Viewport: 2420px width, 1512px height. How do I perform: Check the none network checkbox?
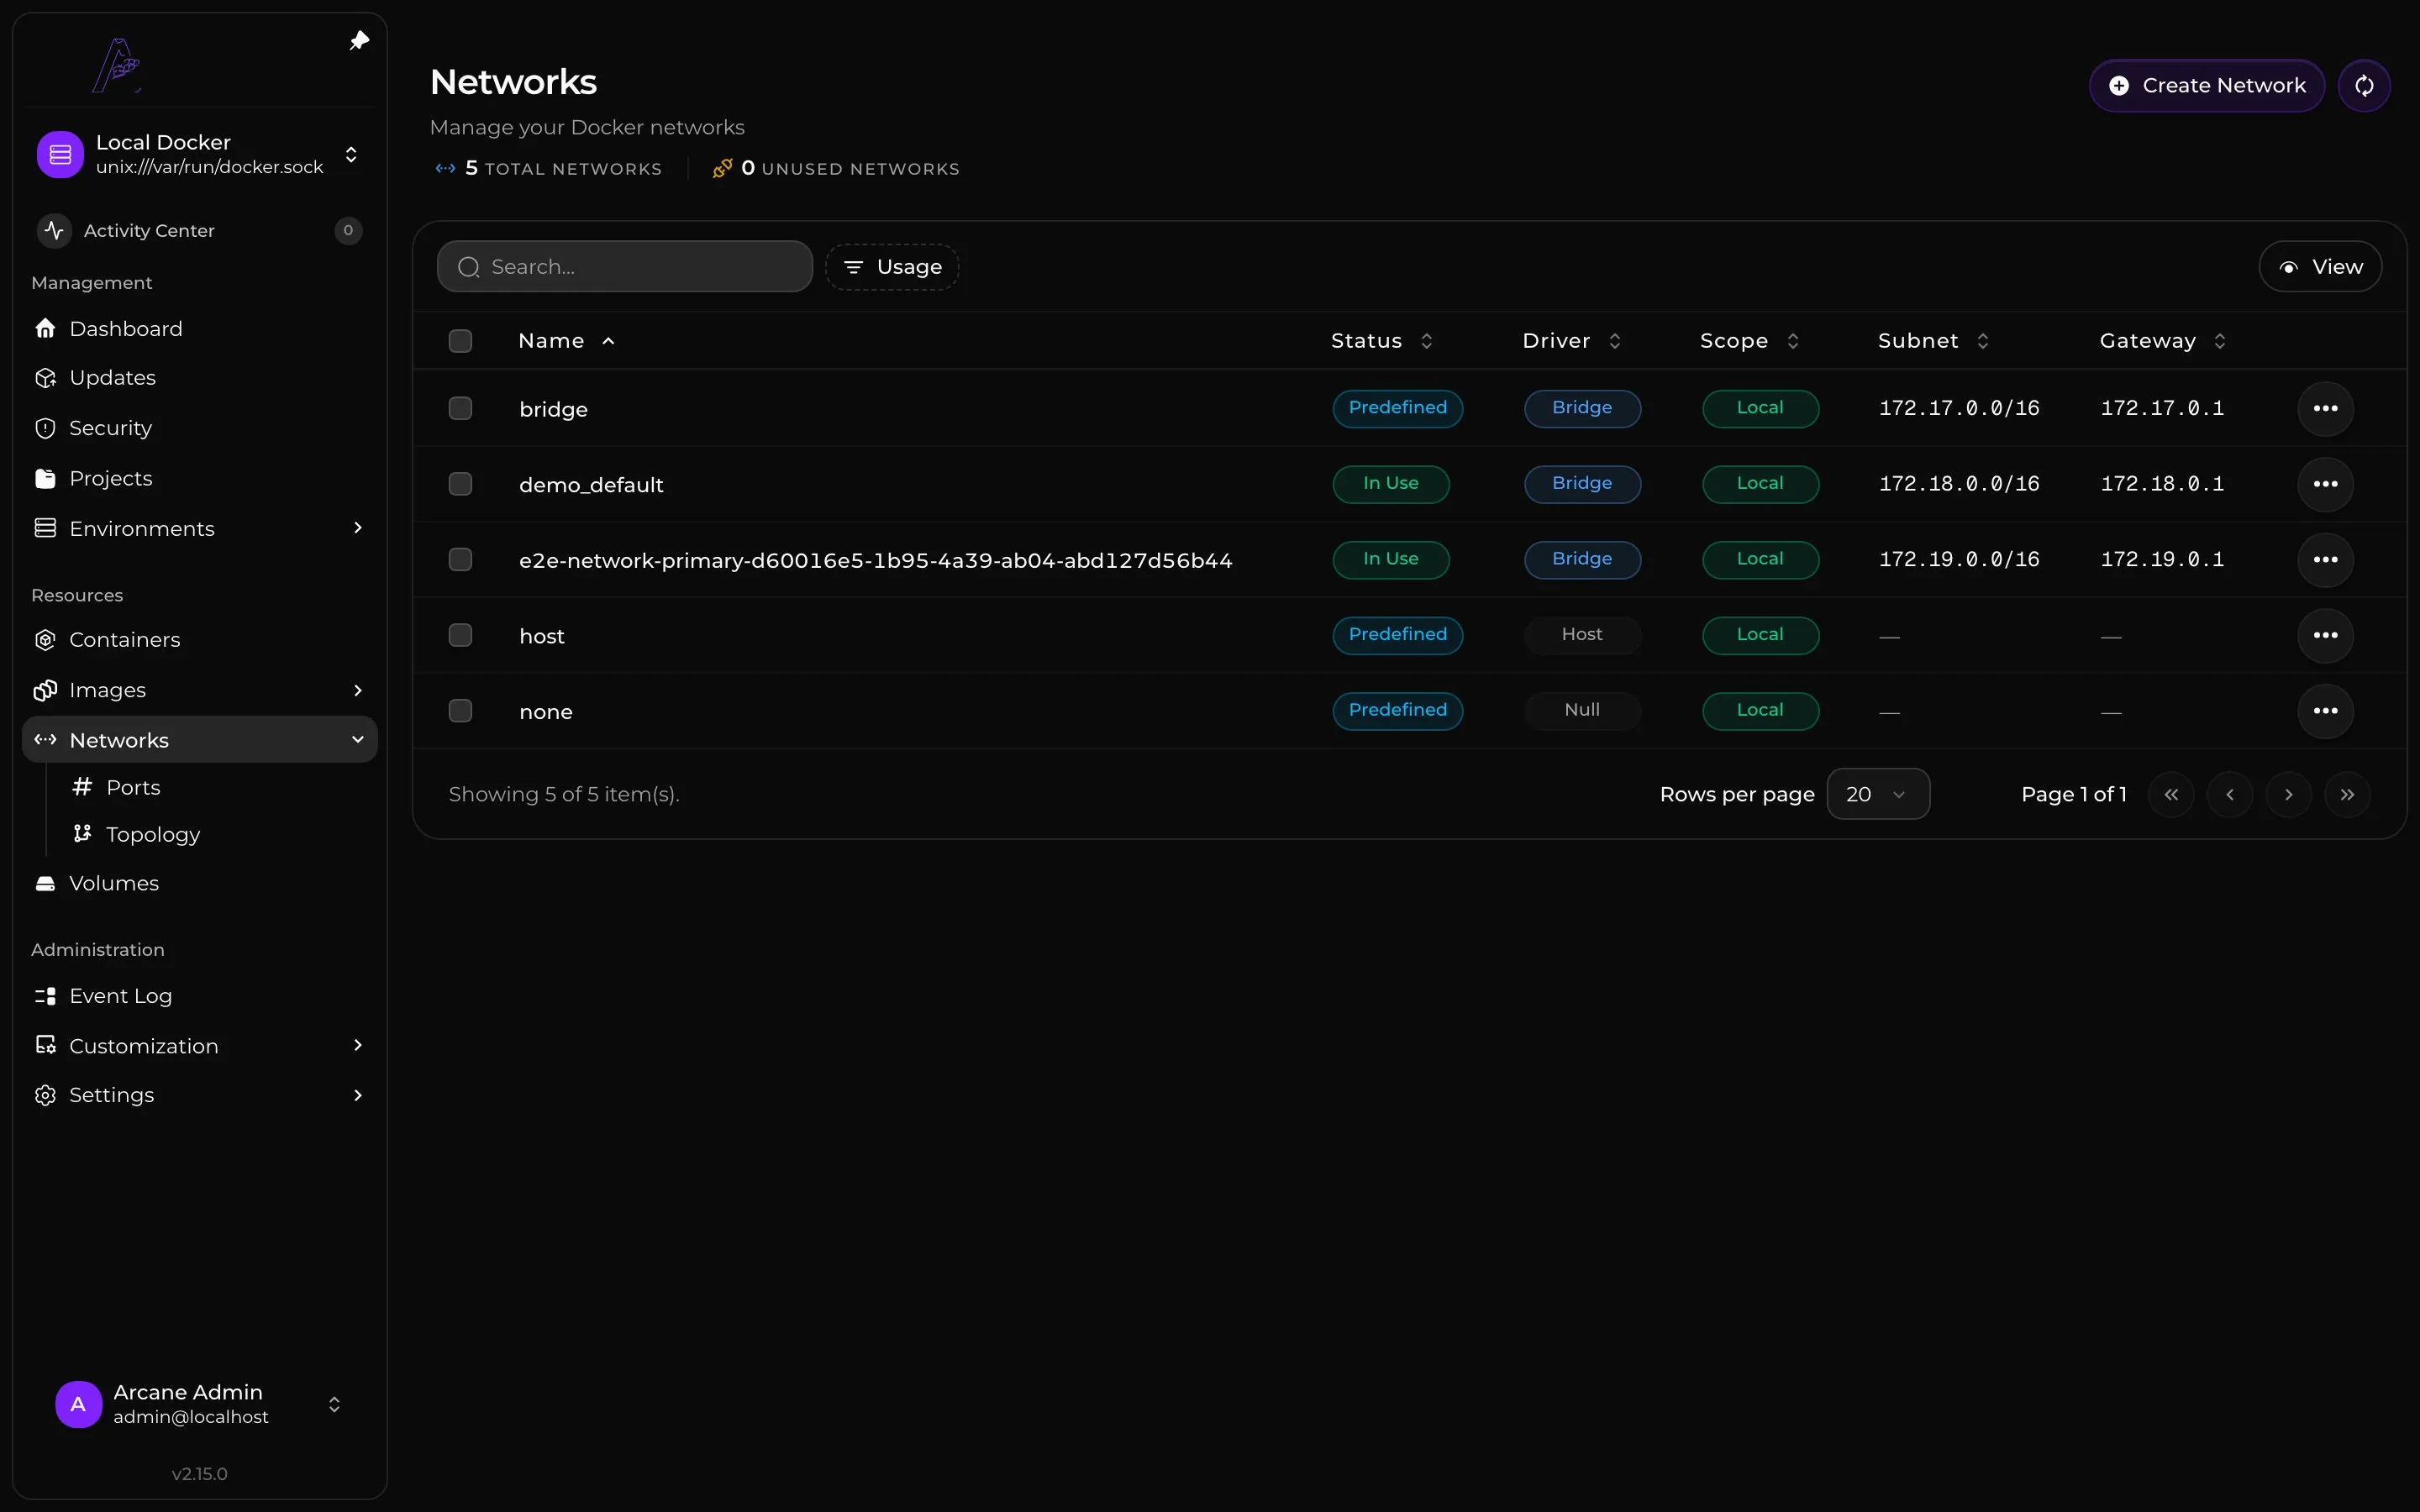coord(460,711)
